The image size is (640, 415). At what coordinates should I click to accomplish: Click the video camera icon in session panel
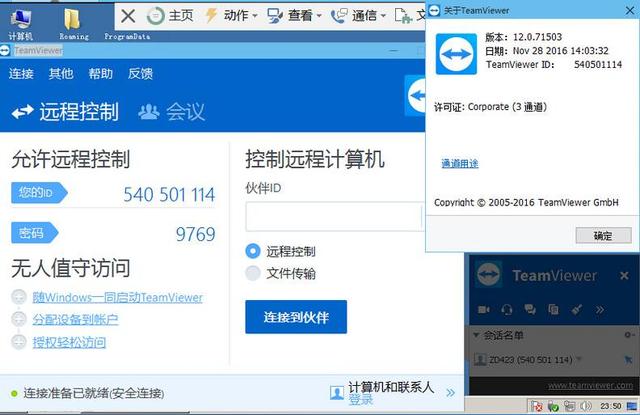point(484,310)
